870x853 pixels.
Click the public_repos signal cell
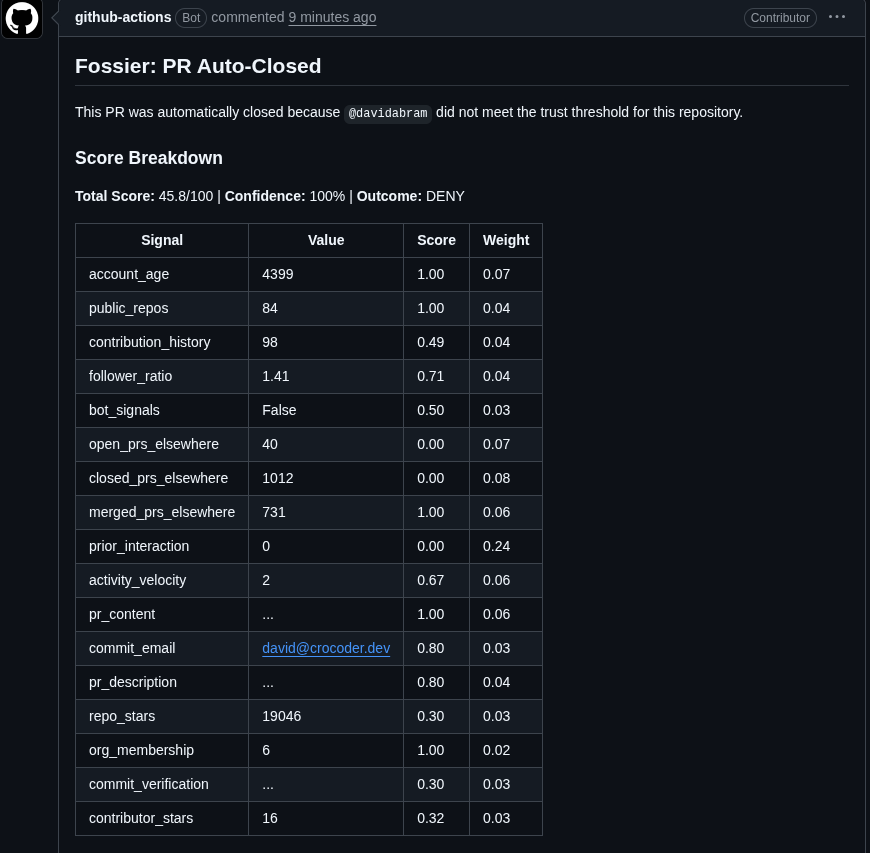(x=162, y=308)
